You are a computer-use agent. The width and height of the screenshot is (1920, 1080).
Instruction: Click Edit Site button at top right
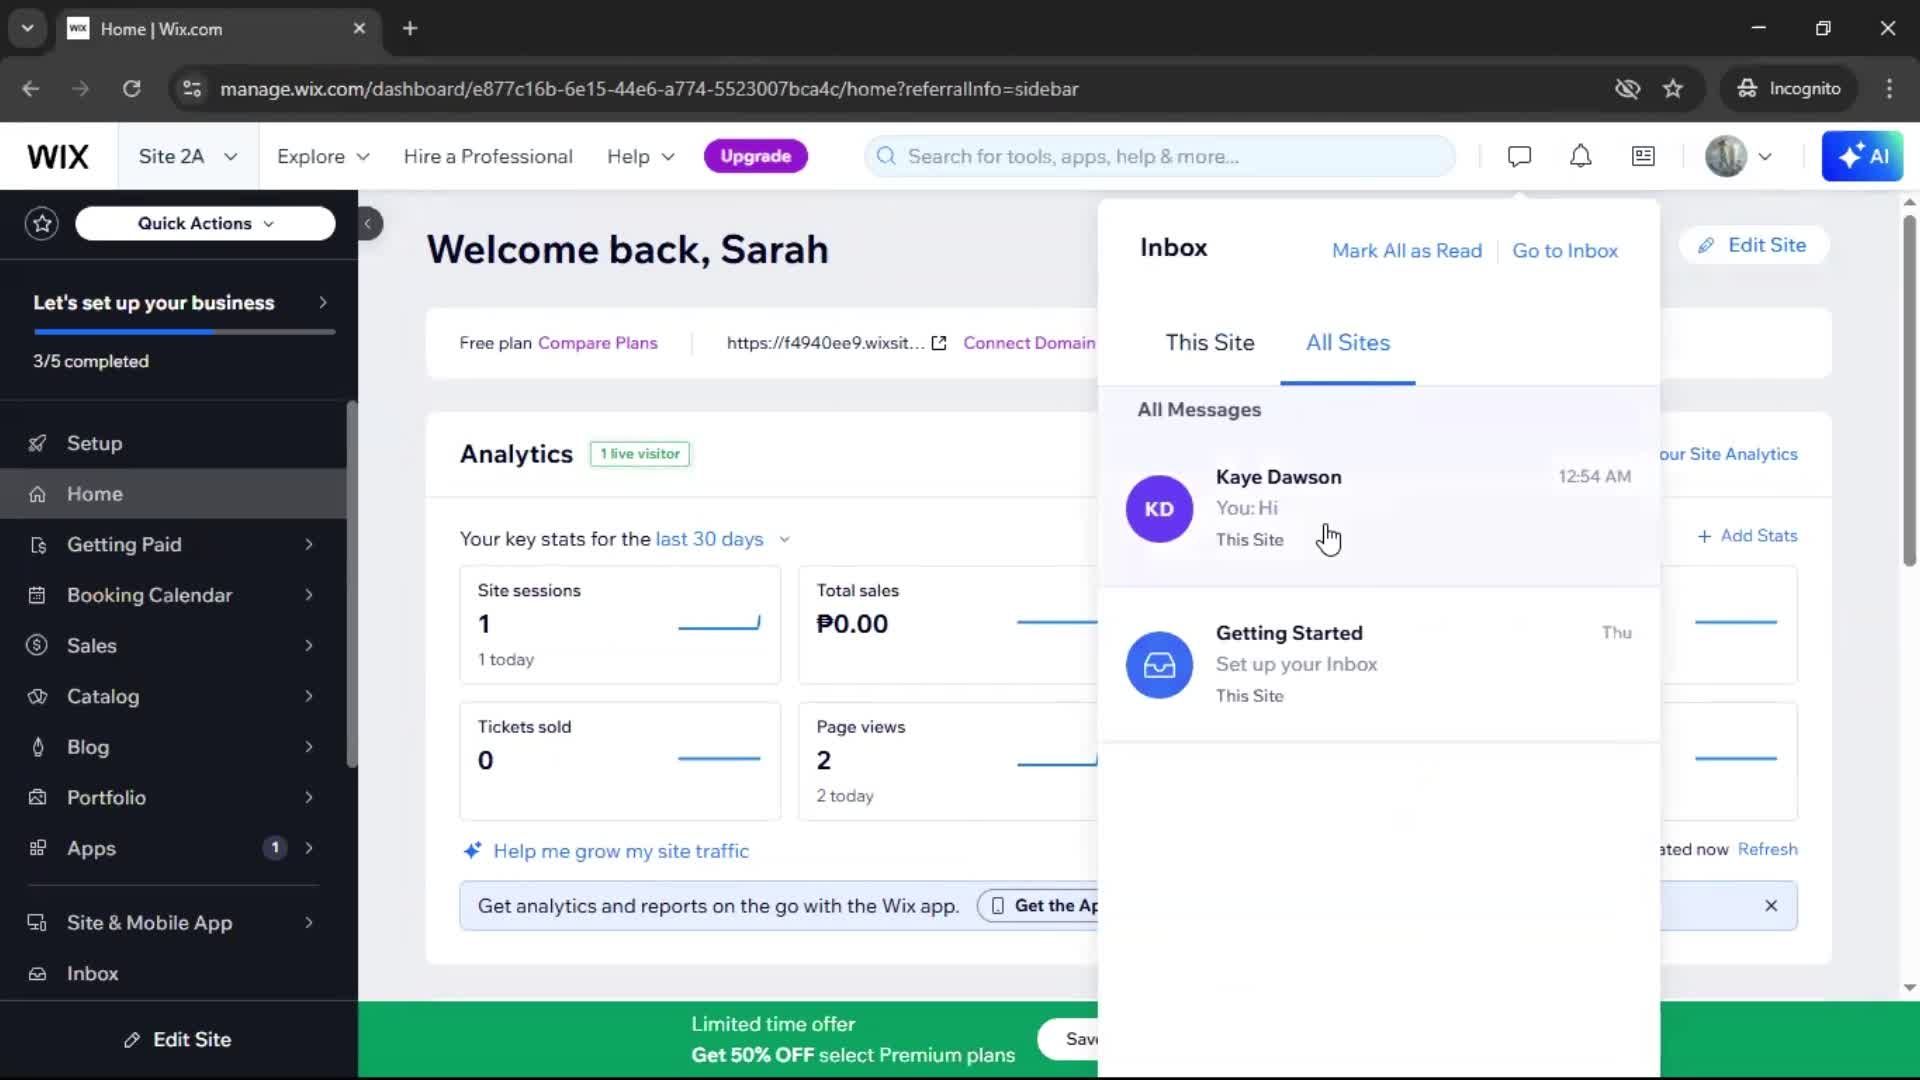pos(1752,245)
